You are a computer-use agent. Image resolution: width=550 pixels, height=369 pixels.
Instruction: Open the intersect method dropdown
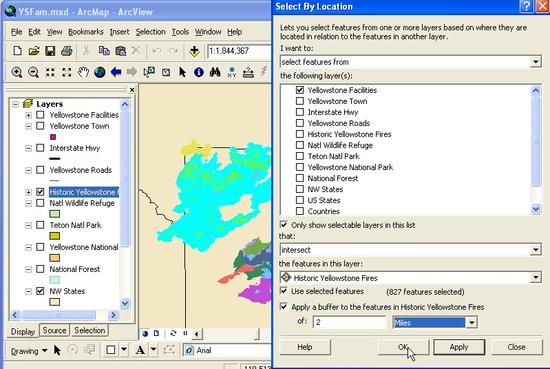pos(535,250)
